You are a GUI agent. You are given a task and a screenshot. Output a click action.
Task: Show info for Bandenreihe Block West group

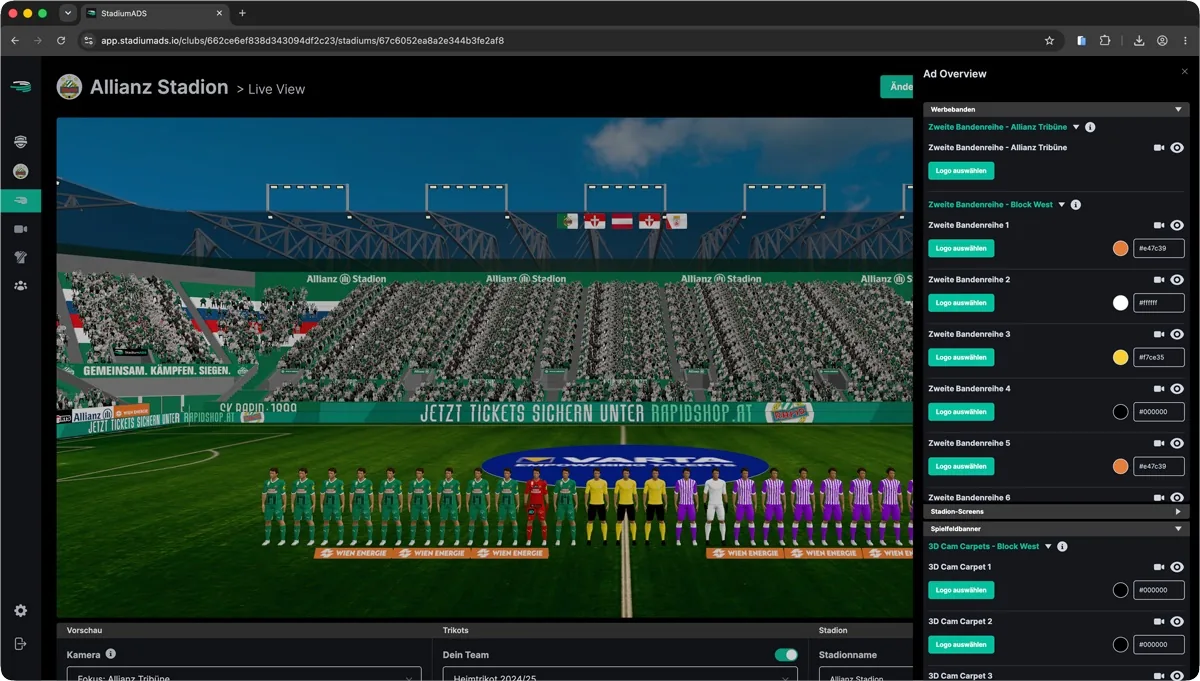(x=1076, y=205)
